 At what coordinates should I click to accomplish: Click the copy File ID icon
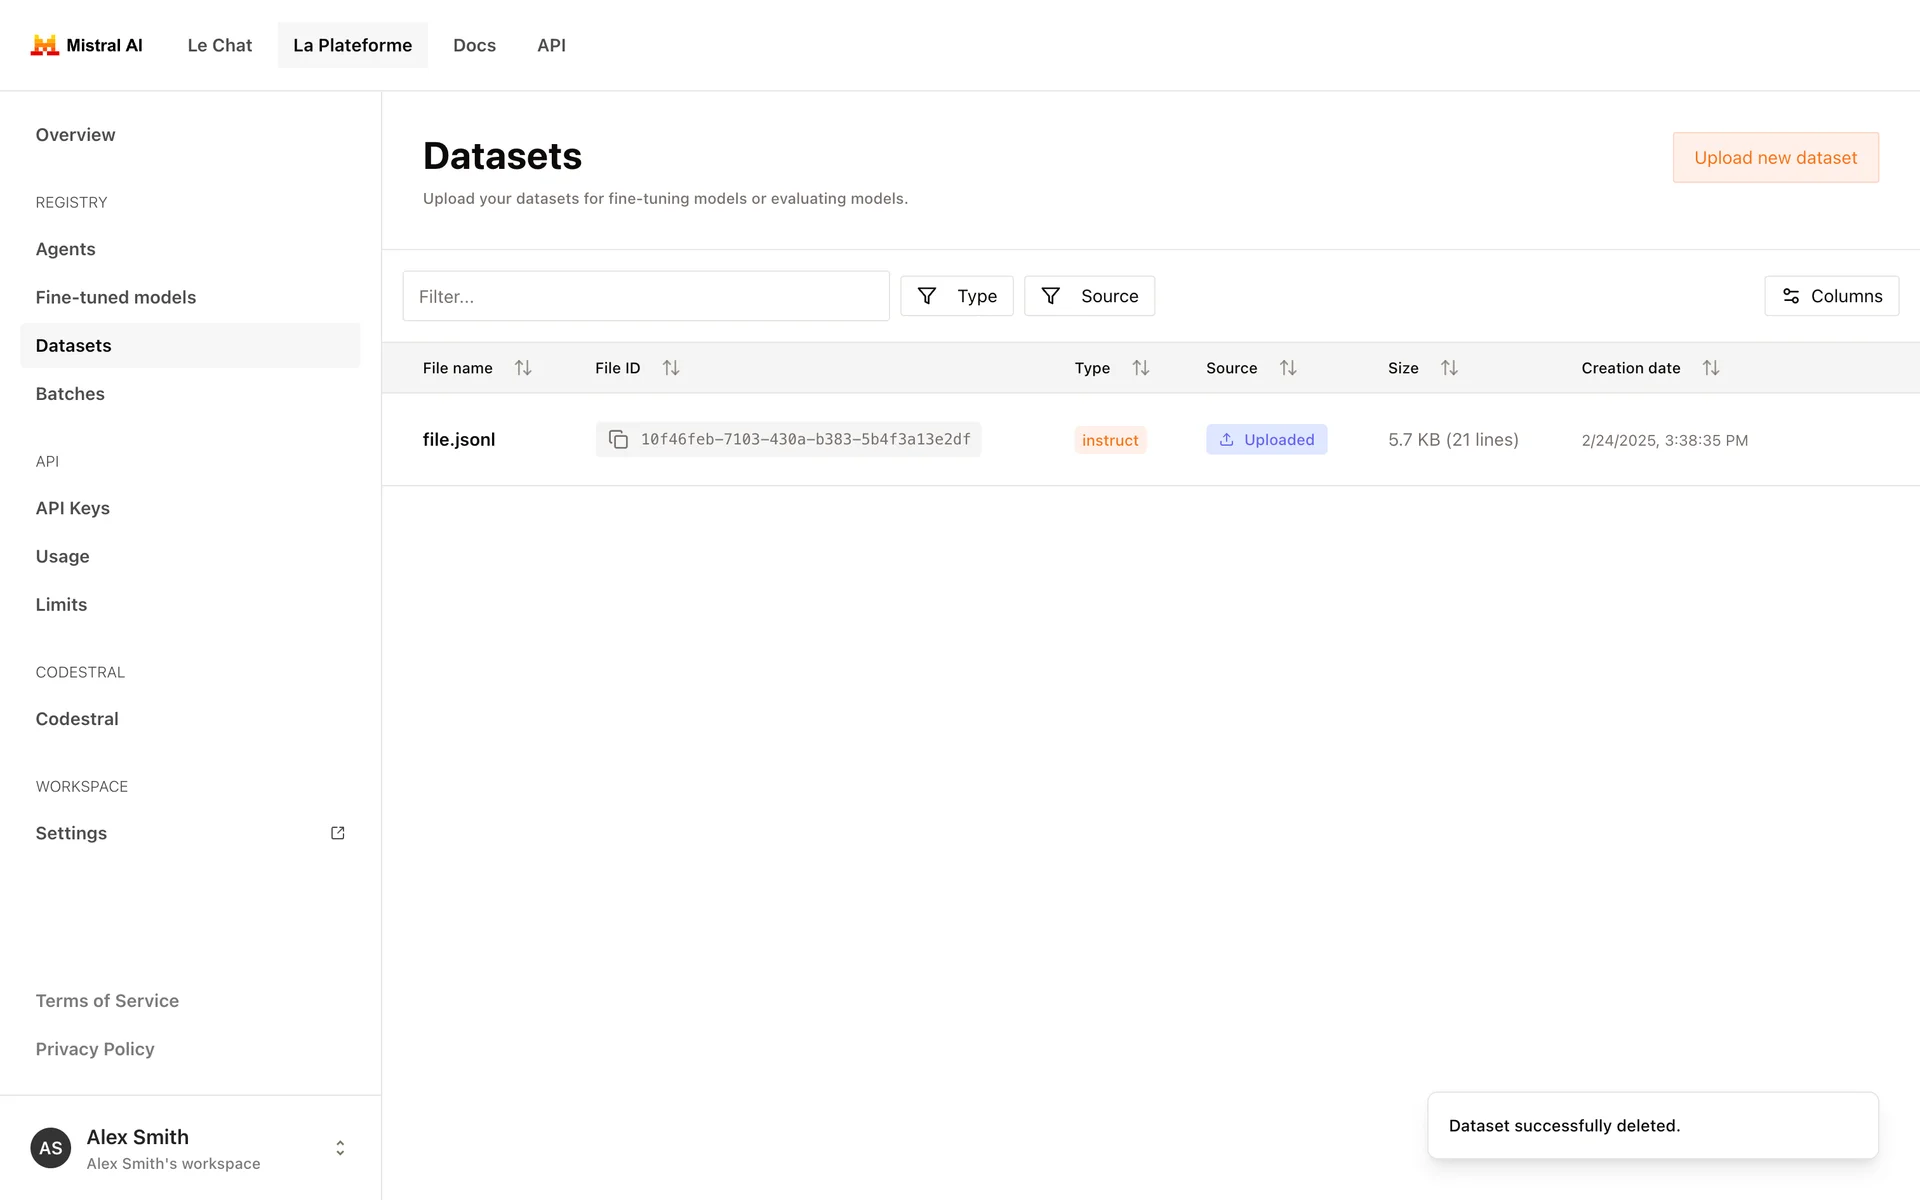click(x=618, y=440)
